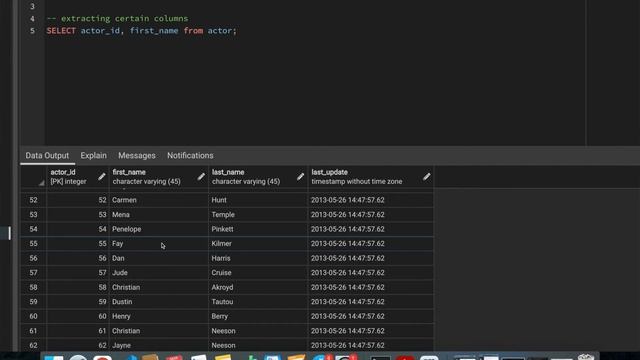This screenshot has height=360, width=640.
Task: Click the first_name cell "Christian" in row 61
Action: [x=159, y=331]
